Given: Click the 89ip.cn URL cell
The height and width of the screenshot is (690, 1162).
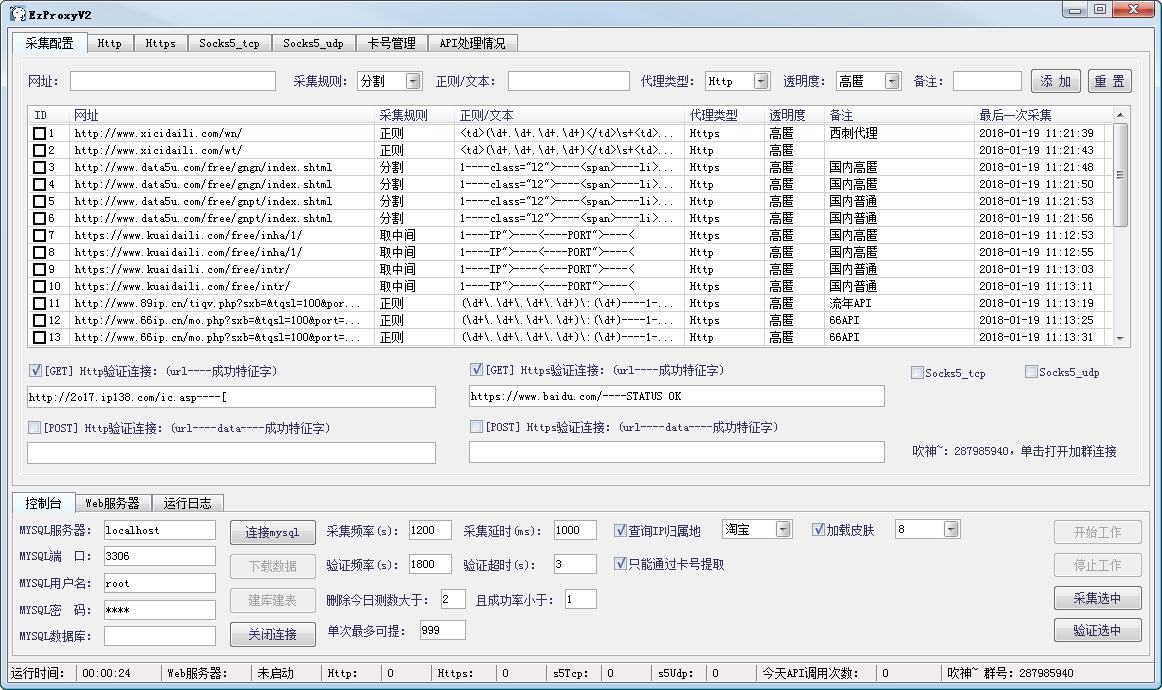Looking at the screenshot, I should click(x=222, y=303).
